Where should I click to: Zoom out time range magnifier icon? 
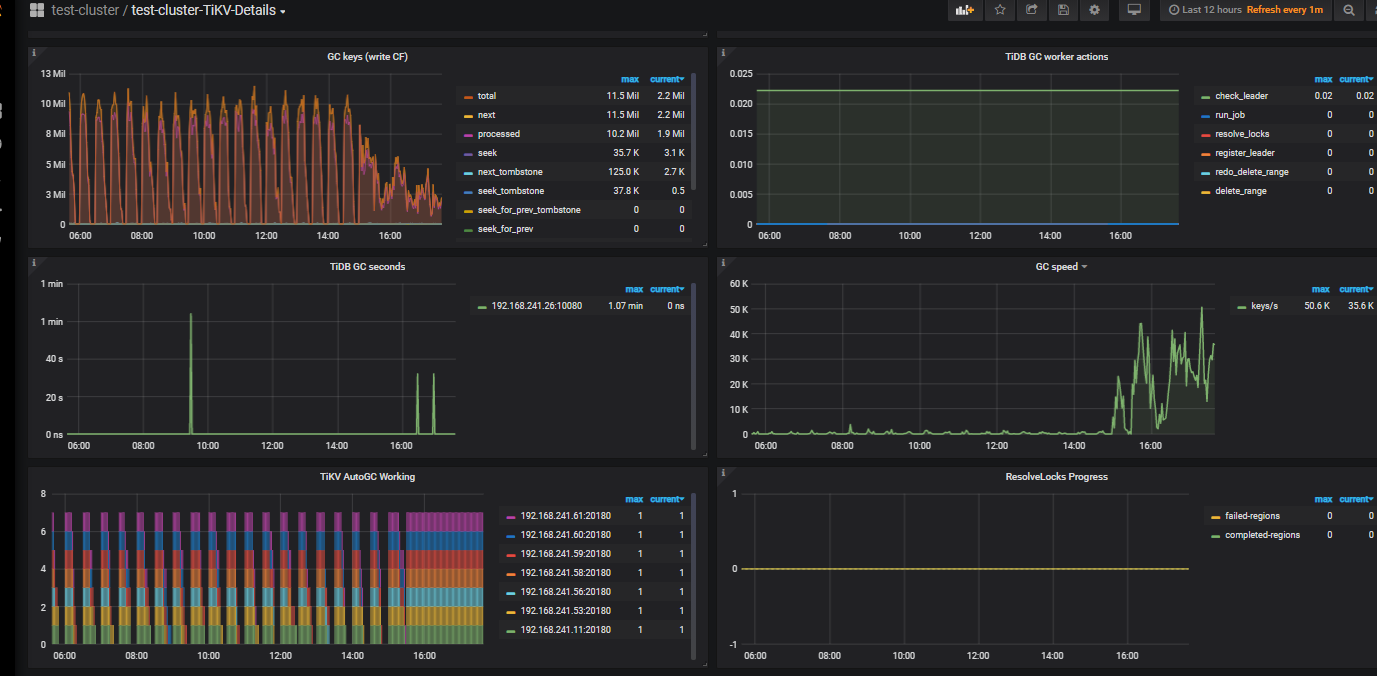(x=1349, y=10)
